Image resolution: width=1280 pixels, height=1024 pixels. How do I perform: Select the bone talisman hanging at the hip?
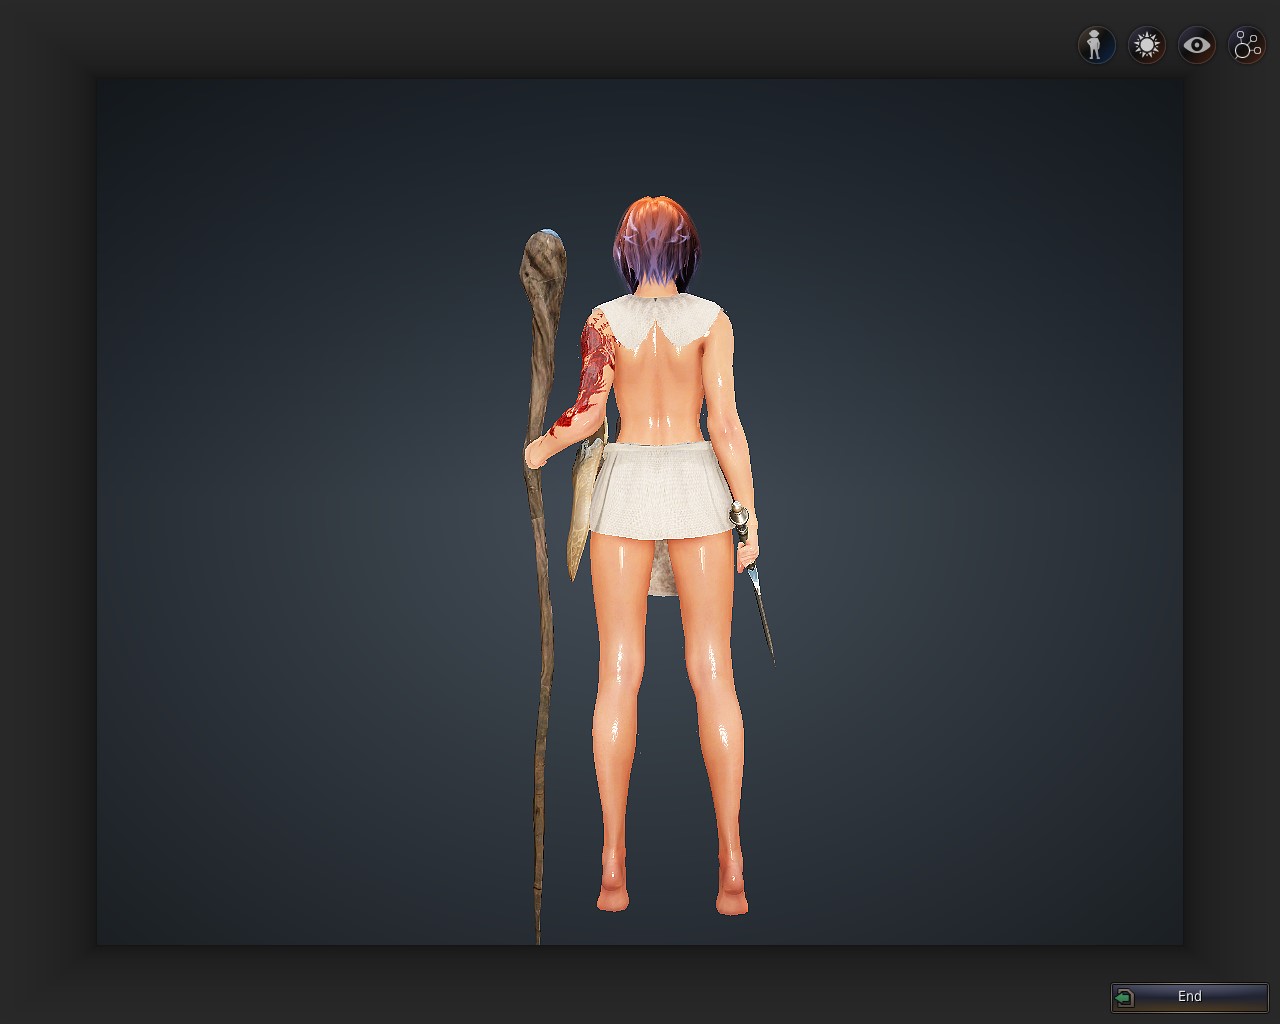(584, 510)
